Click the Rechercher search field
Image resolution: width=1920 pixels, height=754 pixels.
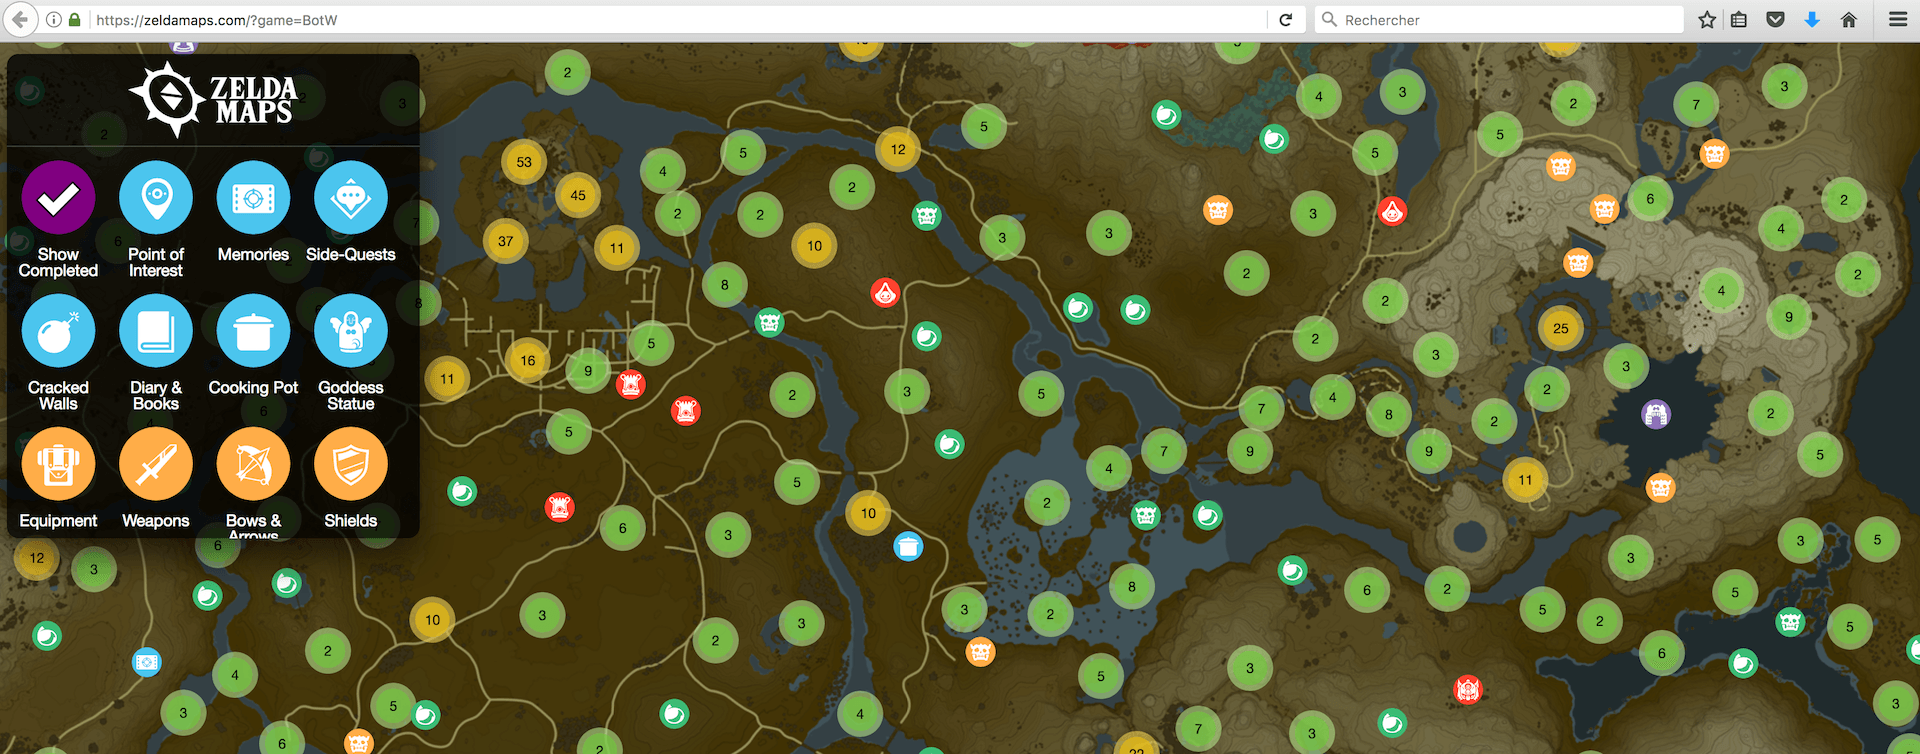pyautogui.click(x=1498, y=20)
